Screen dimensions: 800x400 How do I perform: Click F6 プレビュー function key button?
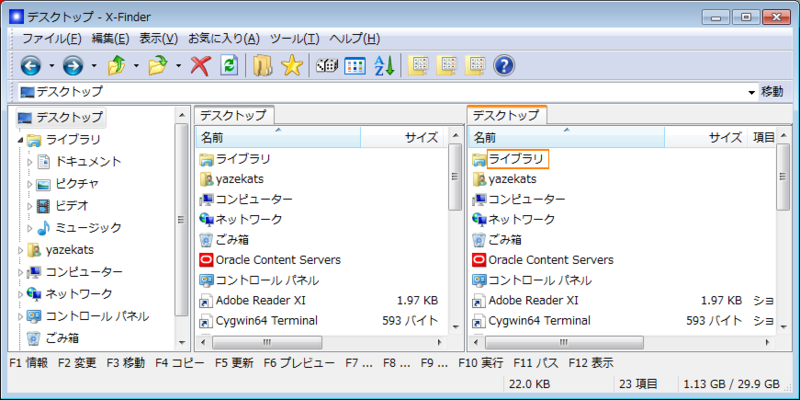click(299, 363)
